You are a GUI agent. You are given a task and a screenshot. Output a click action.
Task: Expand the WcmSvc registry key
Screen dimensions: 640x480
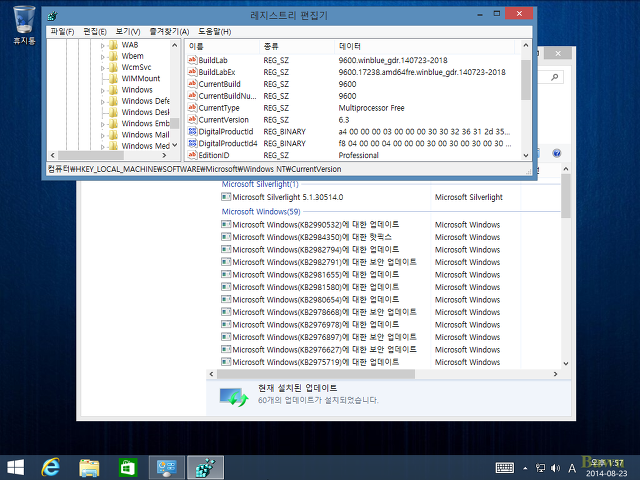[102, 68]
